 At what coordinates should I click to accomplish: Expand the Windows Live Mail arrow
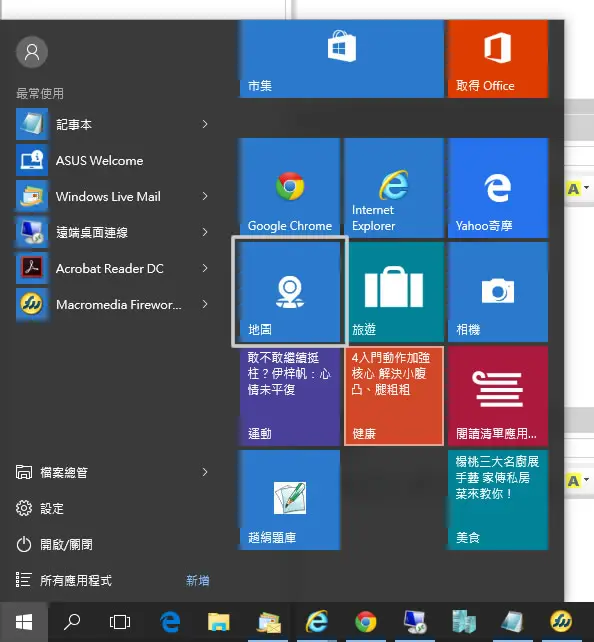[x=205, y=197]
